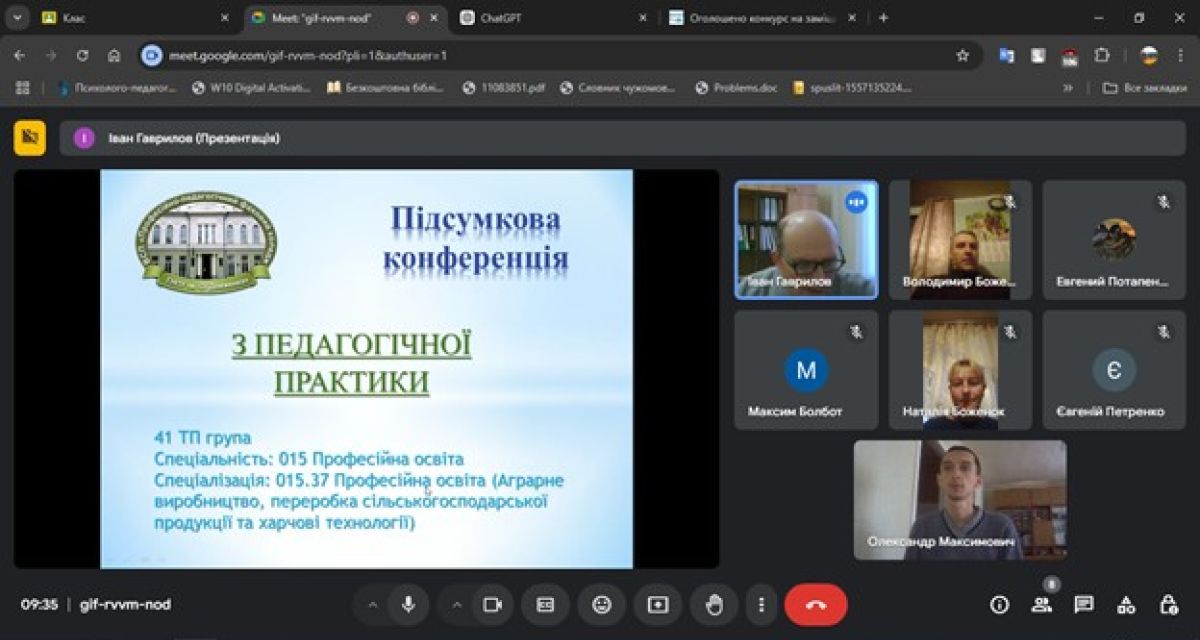Select Олександр Максимович's video tile
This screenshot has height=640, width=1200.
pos(959,499)
